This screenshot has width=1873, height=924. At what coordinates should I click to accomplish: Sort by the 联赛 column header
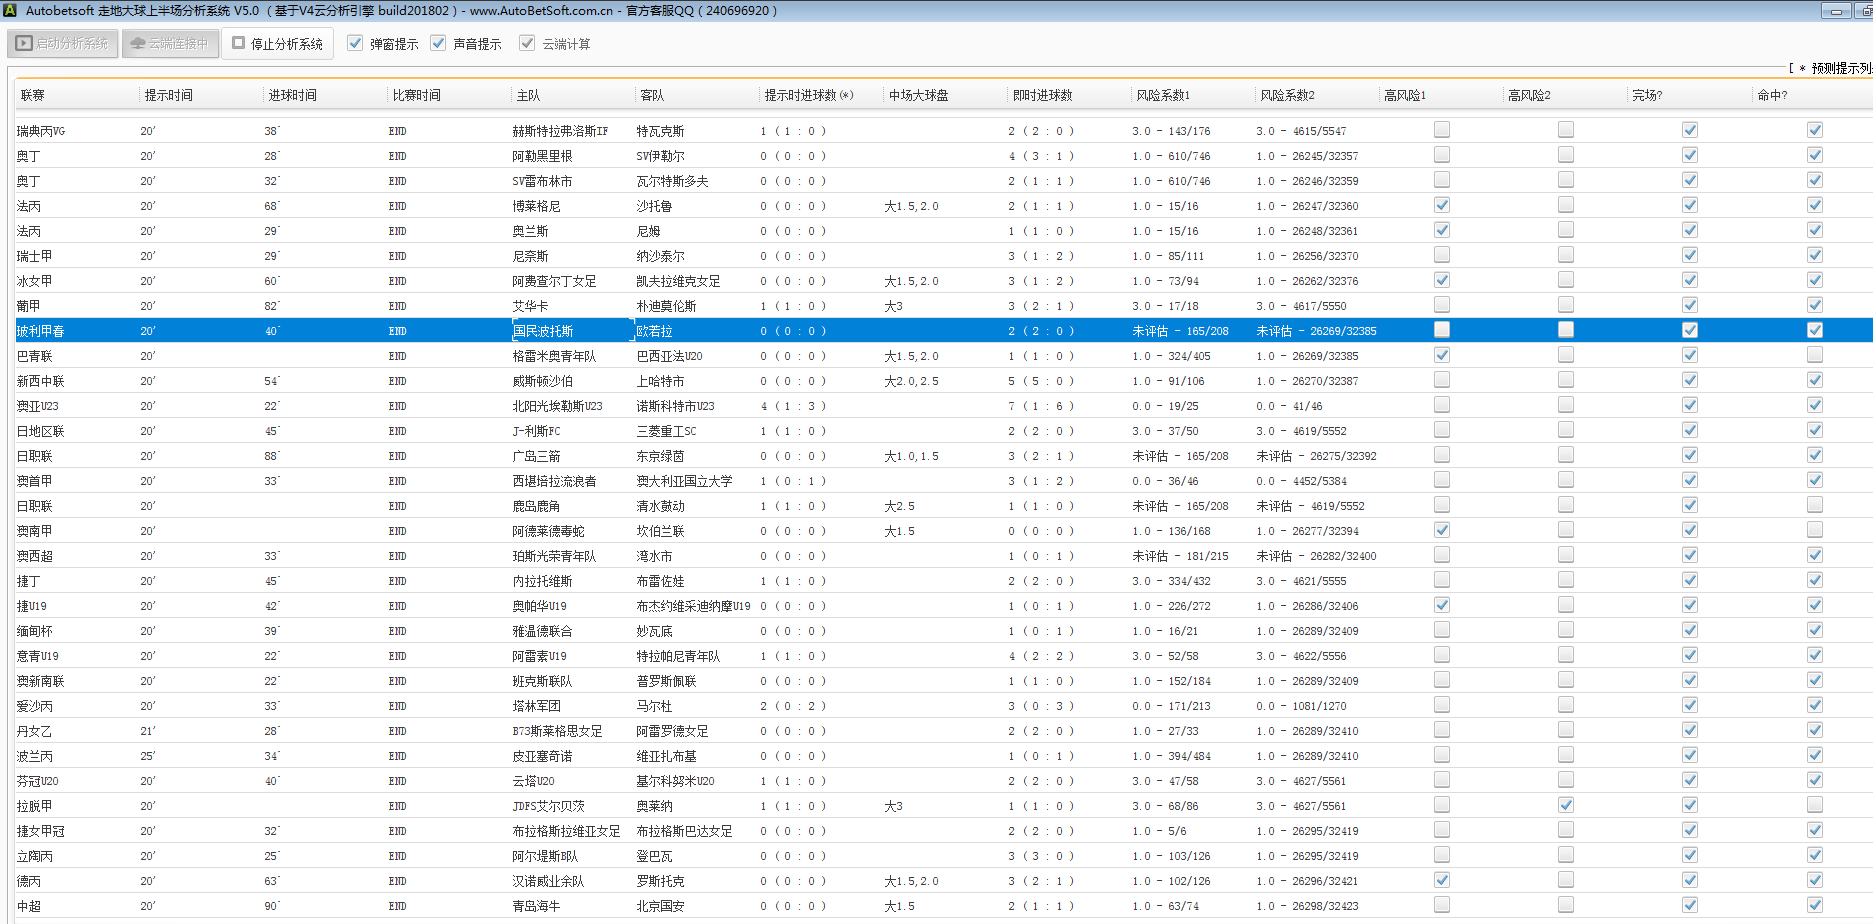[x=33, y=95]
